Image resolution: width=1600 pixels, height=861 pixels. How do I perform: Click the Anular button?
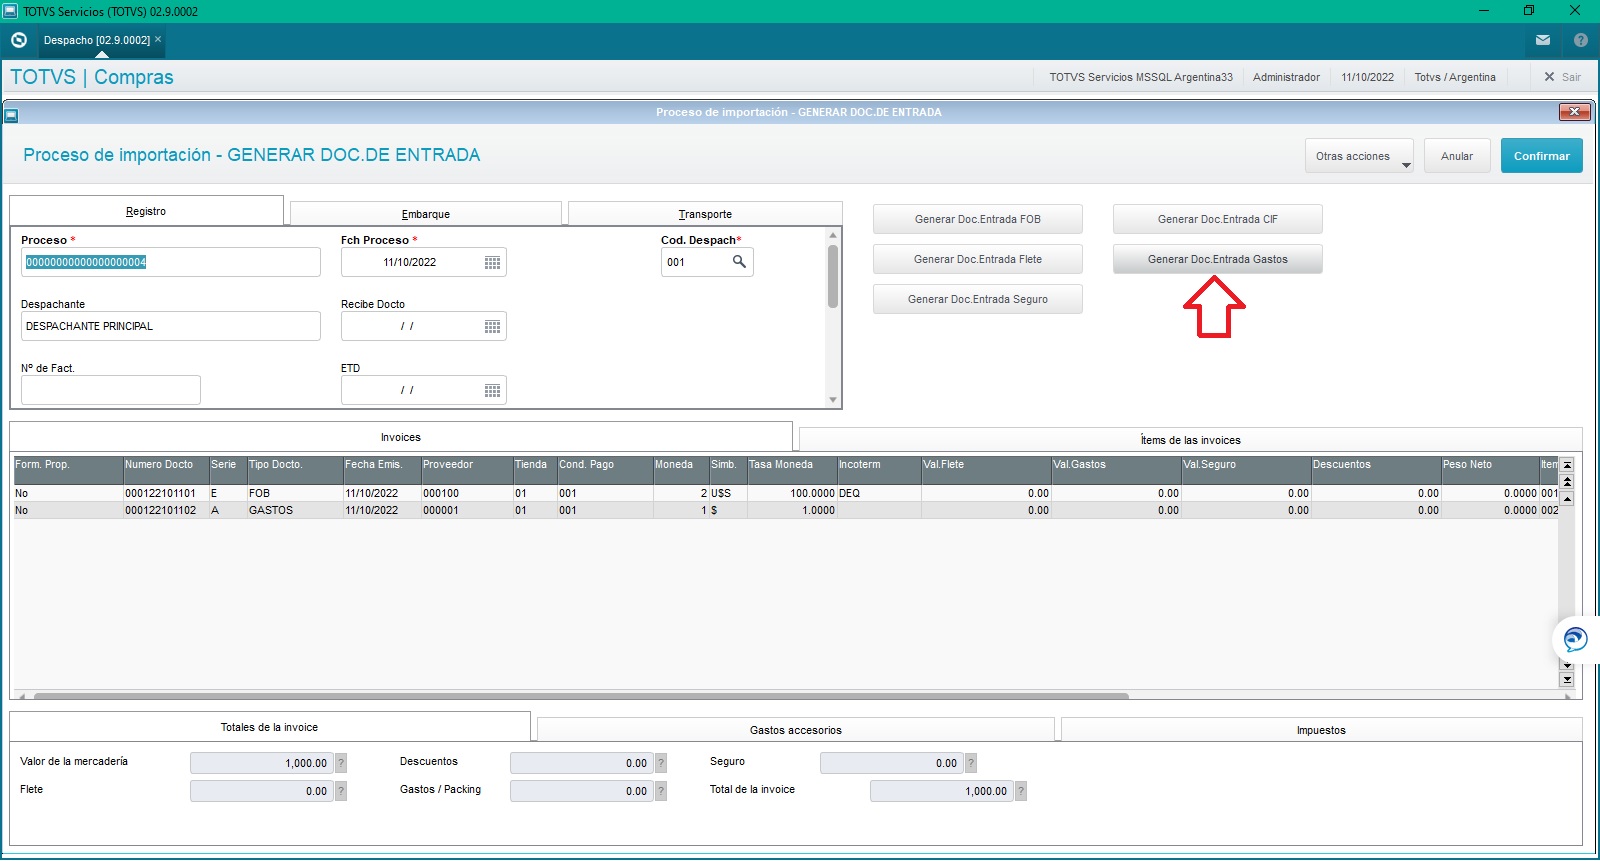1457,156
